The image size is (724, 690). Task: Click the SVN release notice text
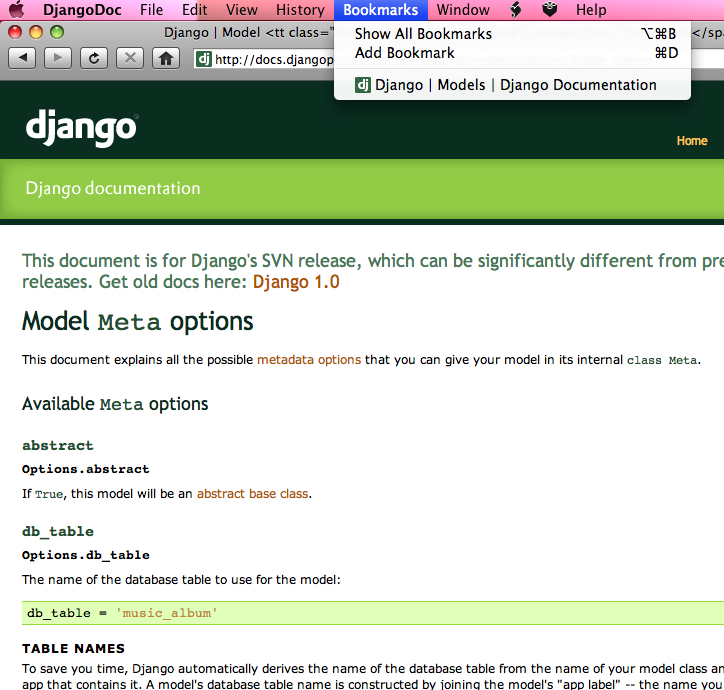[x=373, y=271]
